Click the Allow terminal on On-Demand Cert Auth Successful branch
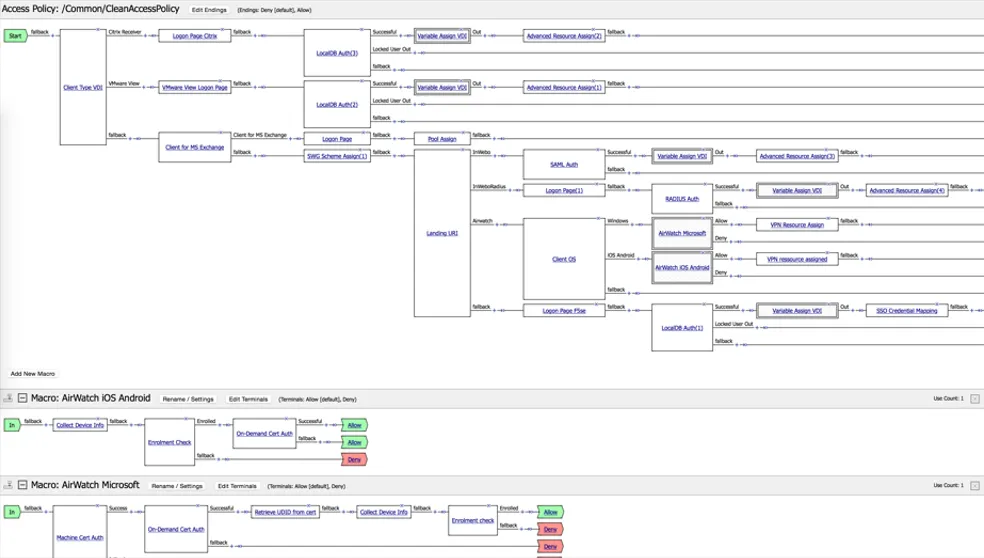 (355, 425)
